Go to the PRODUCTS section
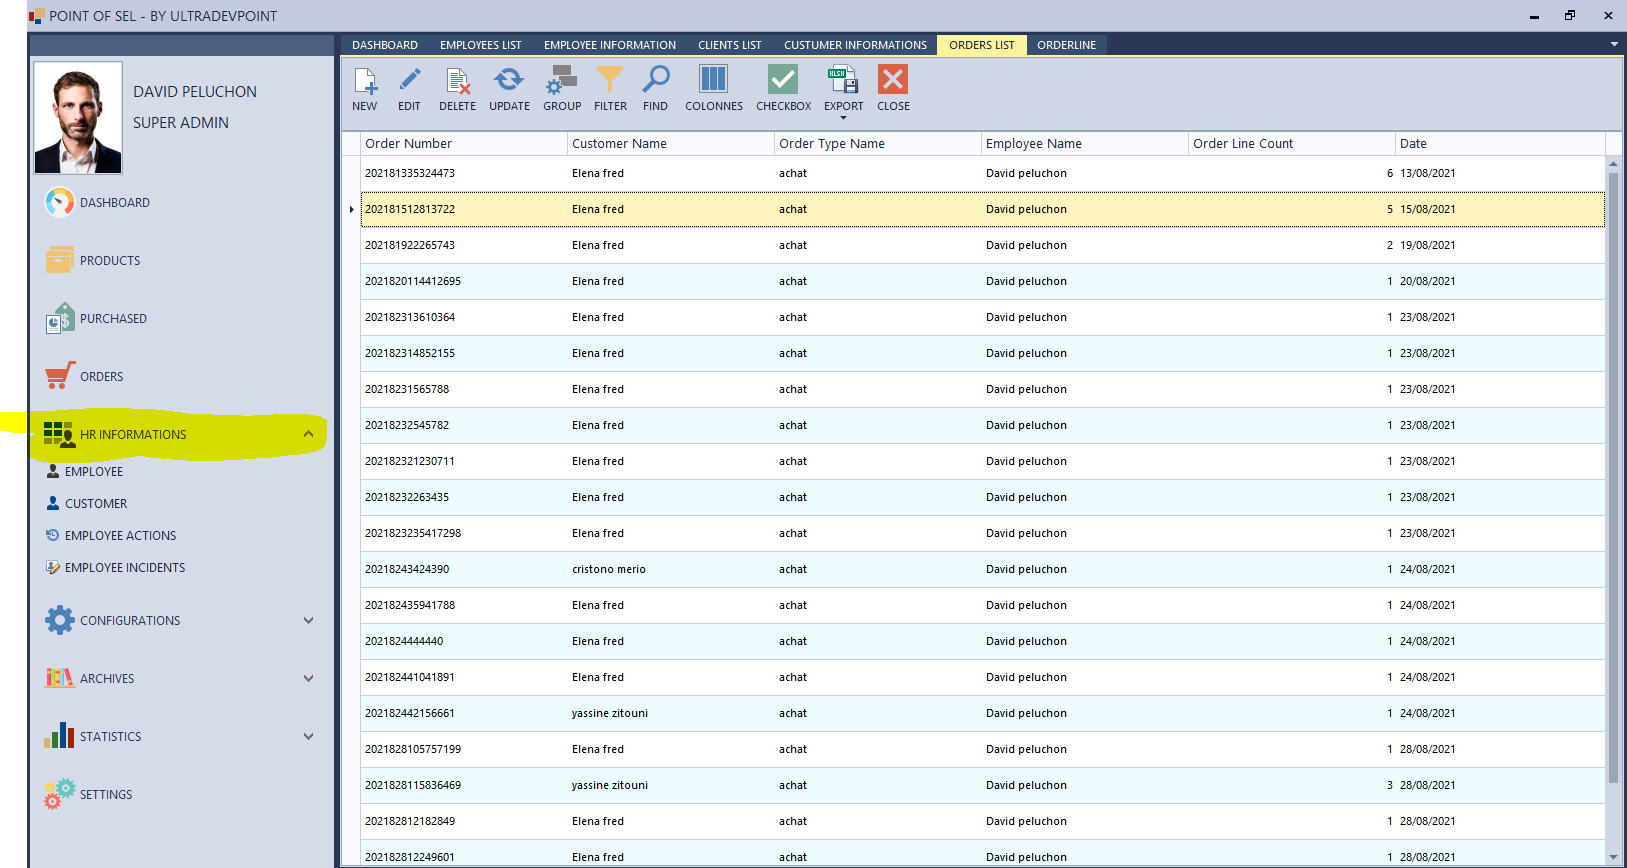 [110, 261]
